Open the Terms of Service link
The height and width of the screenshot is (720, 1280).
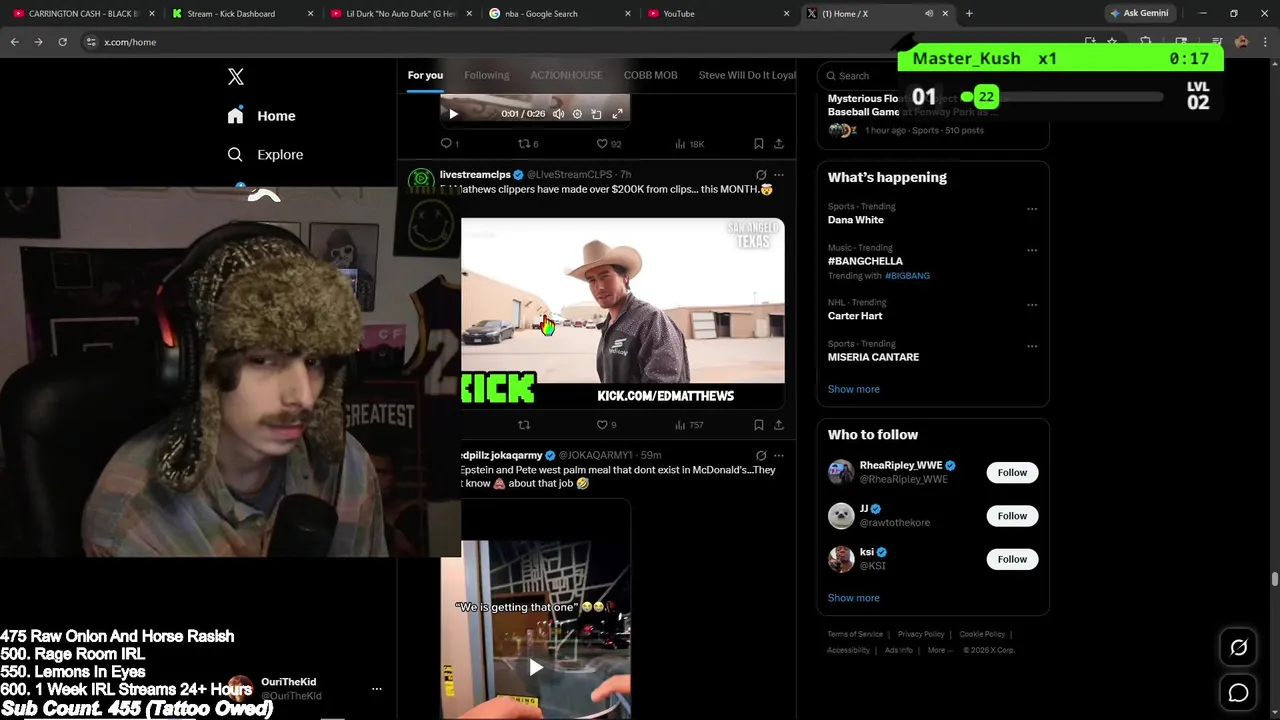click(x=855, y=634)
